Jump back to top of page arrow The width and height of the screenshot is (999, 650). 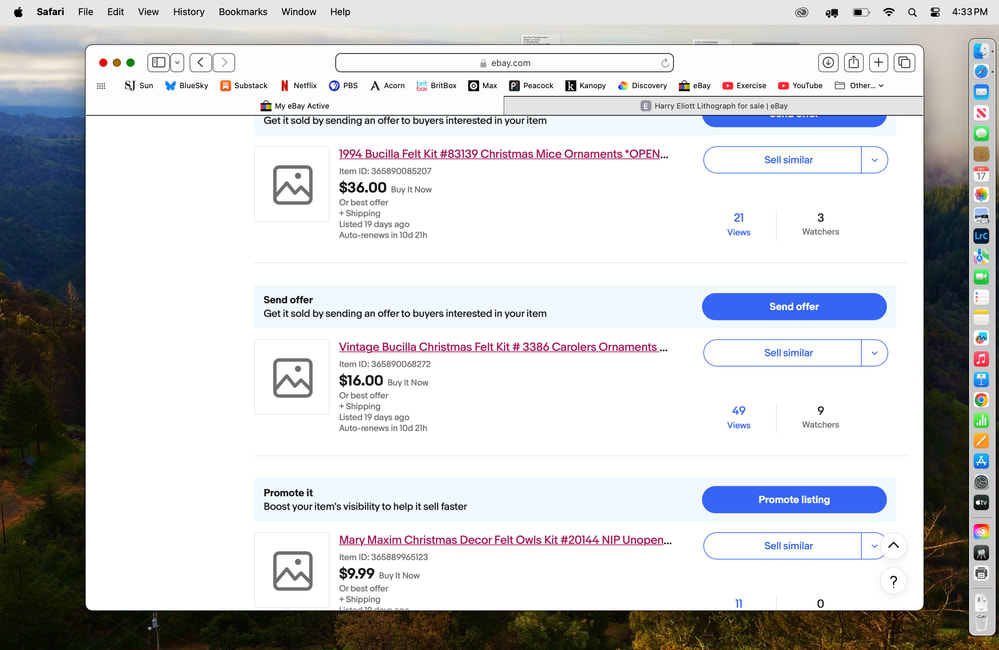coord(893,545)
